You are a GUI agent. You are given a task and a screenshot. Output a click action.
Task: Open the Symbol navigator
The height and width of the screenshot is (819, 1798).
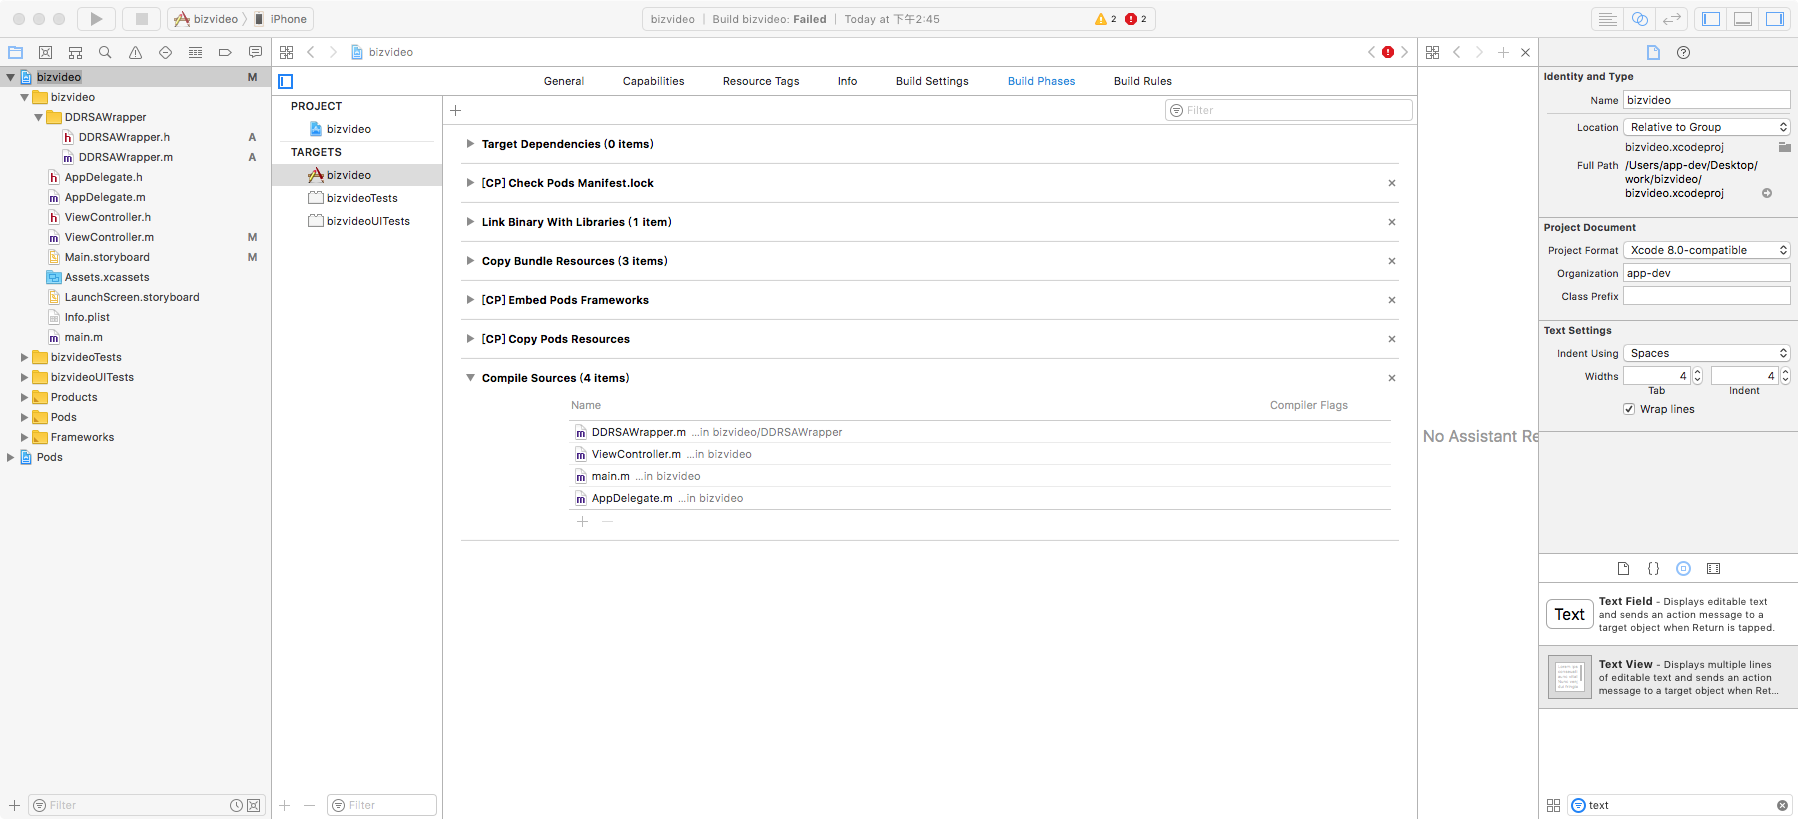click(x=75, y=52)
